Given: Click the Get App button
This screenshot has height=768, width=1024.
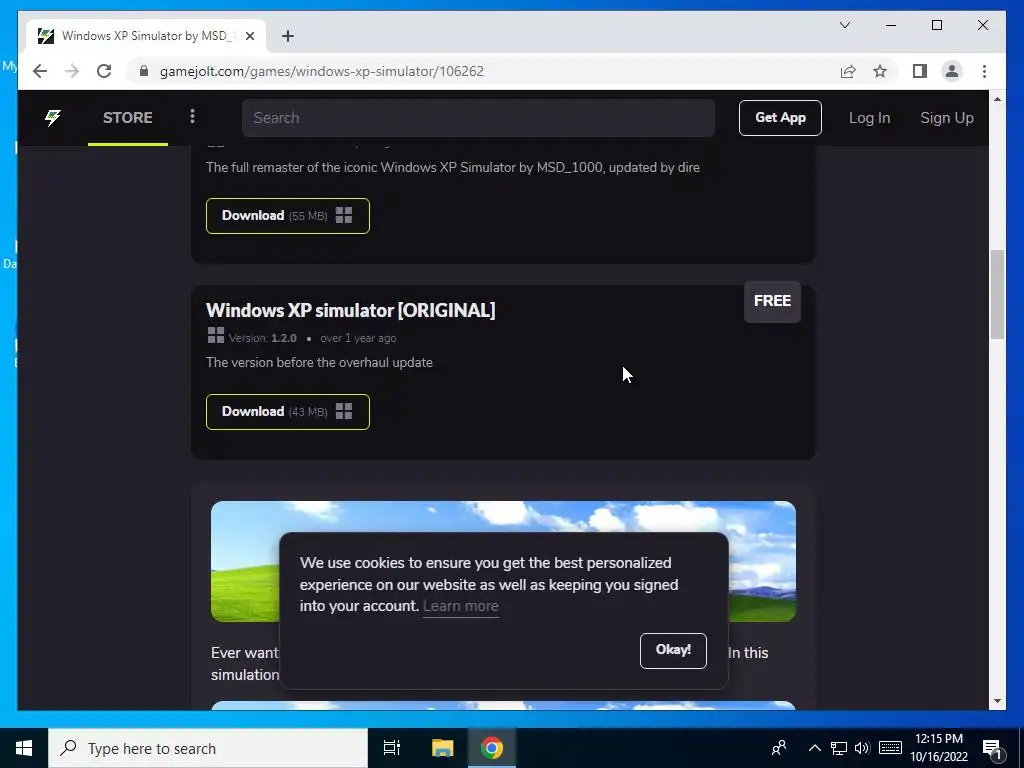Looking at the screenshot, I should (780, 118).
